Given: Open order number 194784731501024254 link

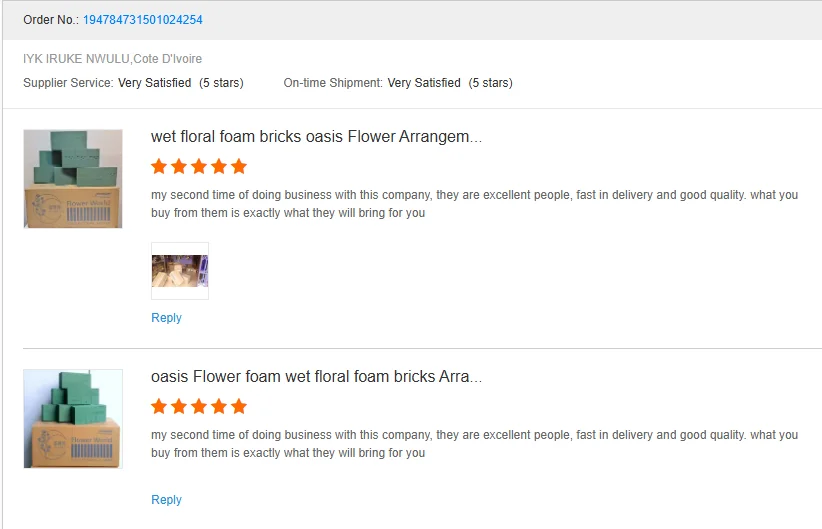Looking at the screenshot, I should click(x=145, y=20).
